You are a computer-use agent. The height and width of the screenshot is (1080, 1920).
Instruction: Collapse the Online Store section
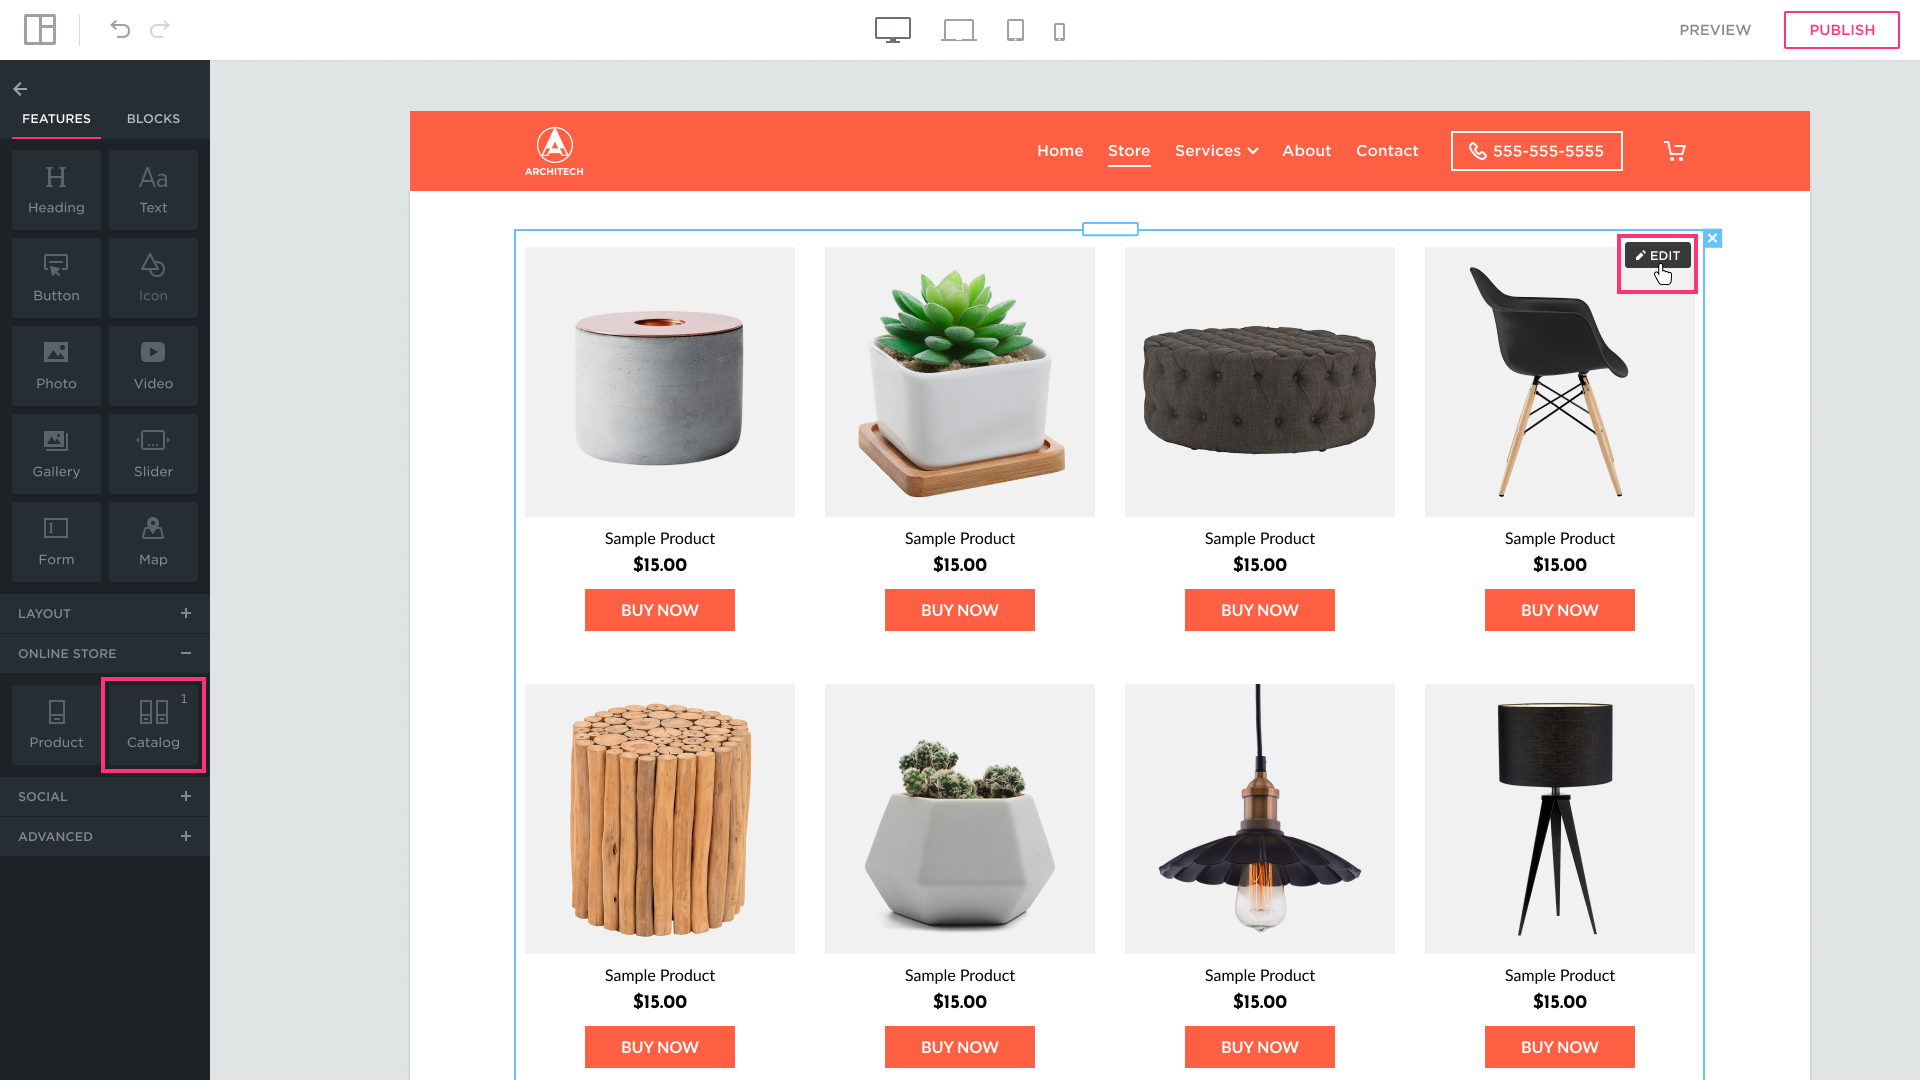pyautogui.click(x=105, y=653)
